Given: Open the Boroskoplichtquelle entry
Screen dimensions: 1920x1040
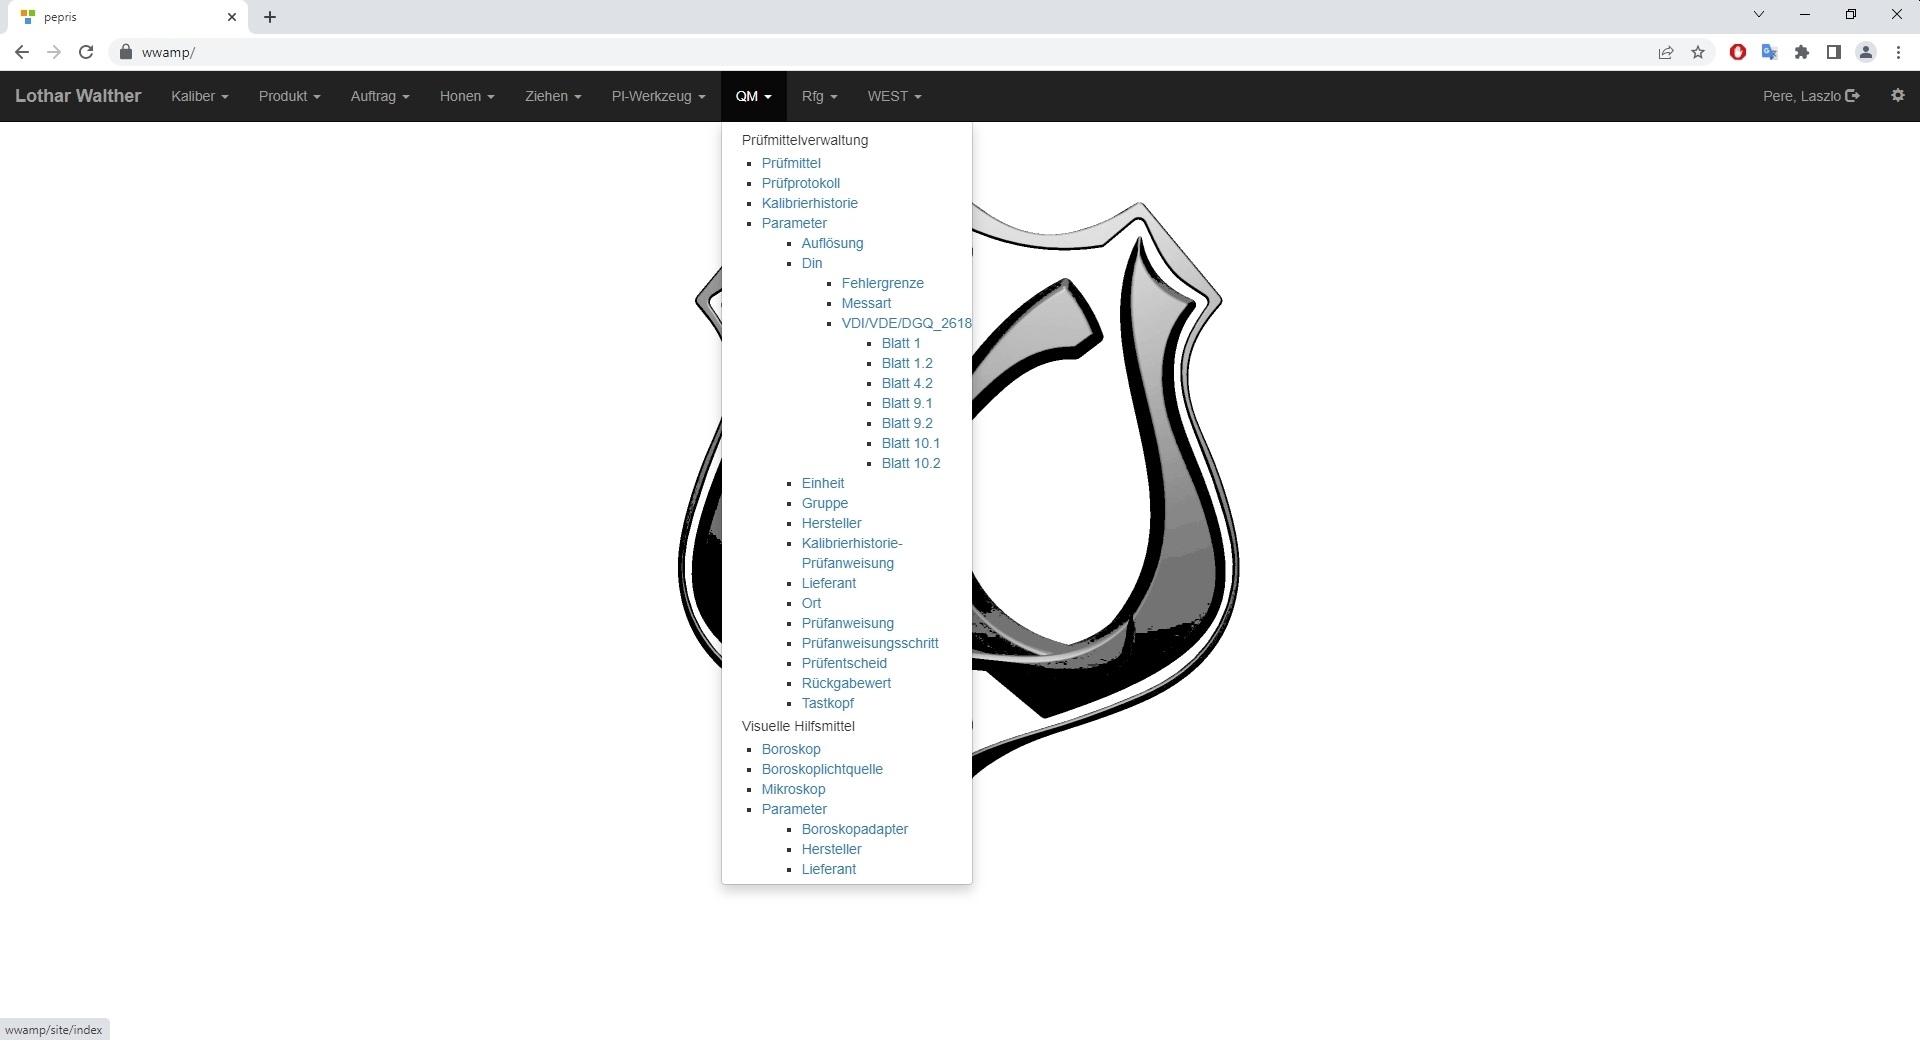Looking at the screenshot, I should [x=822, y=769].
